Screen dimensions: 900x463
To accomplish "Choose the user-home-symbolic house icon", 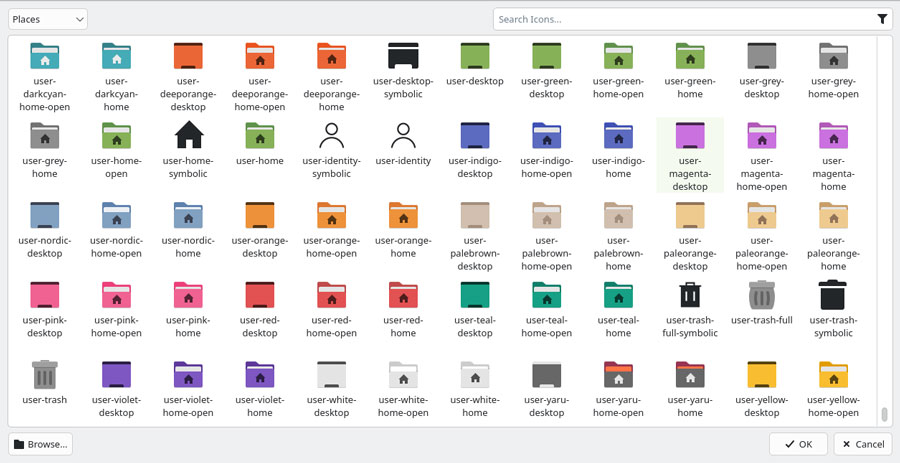I will [188, 135].
